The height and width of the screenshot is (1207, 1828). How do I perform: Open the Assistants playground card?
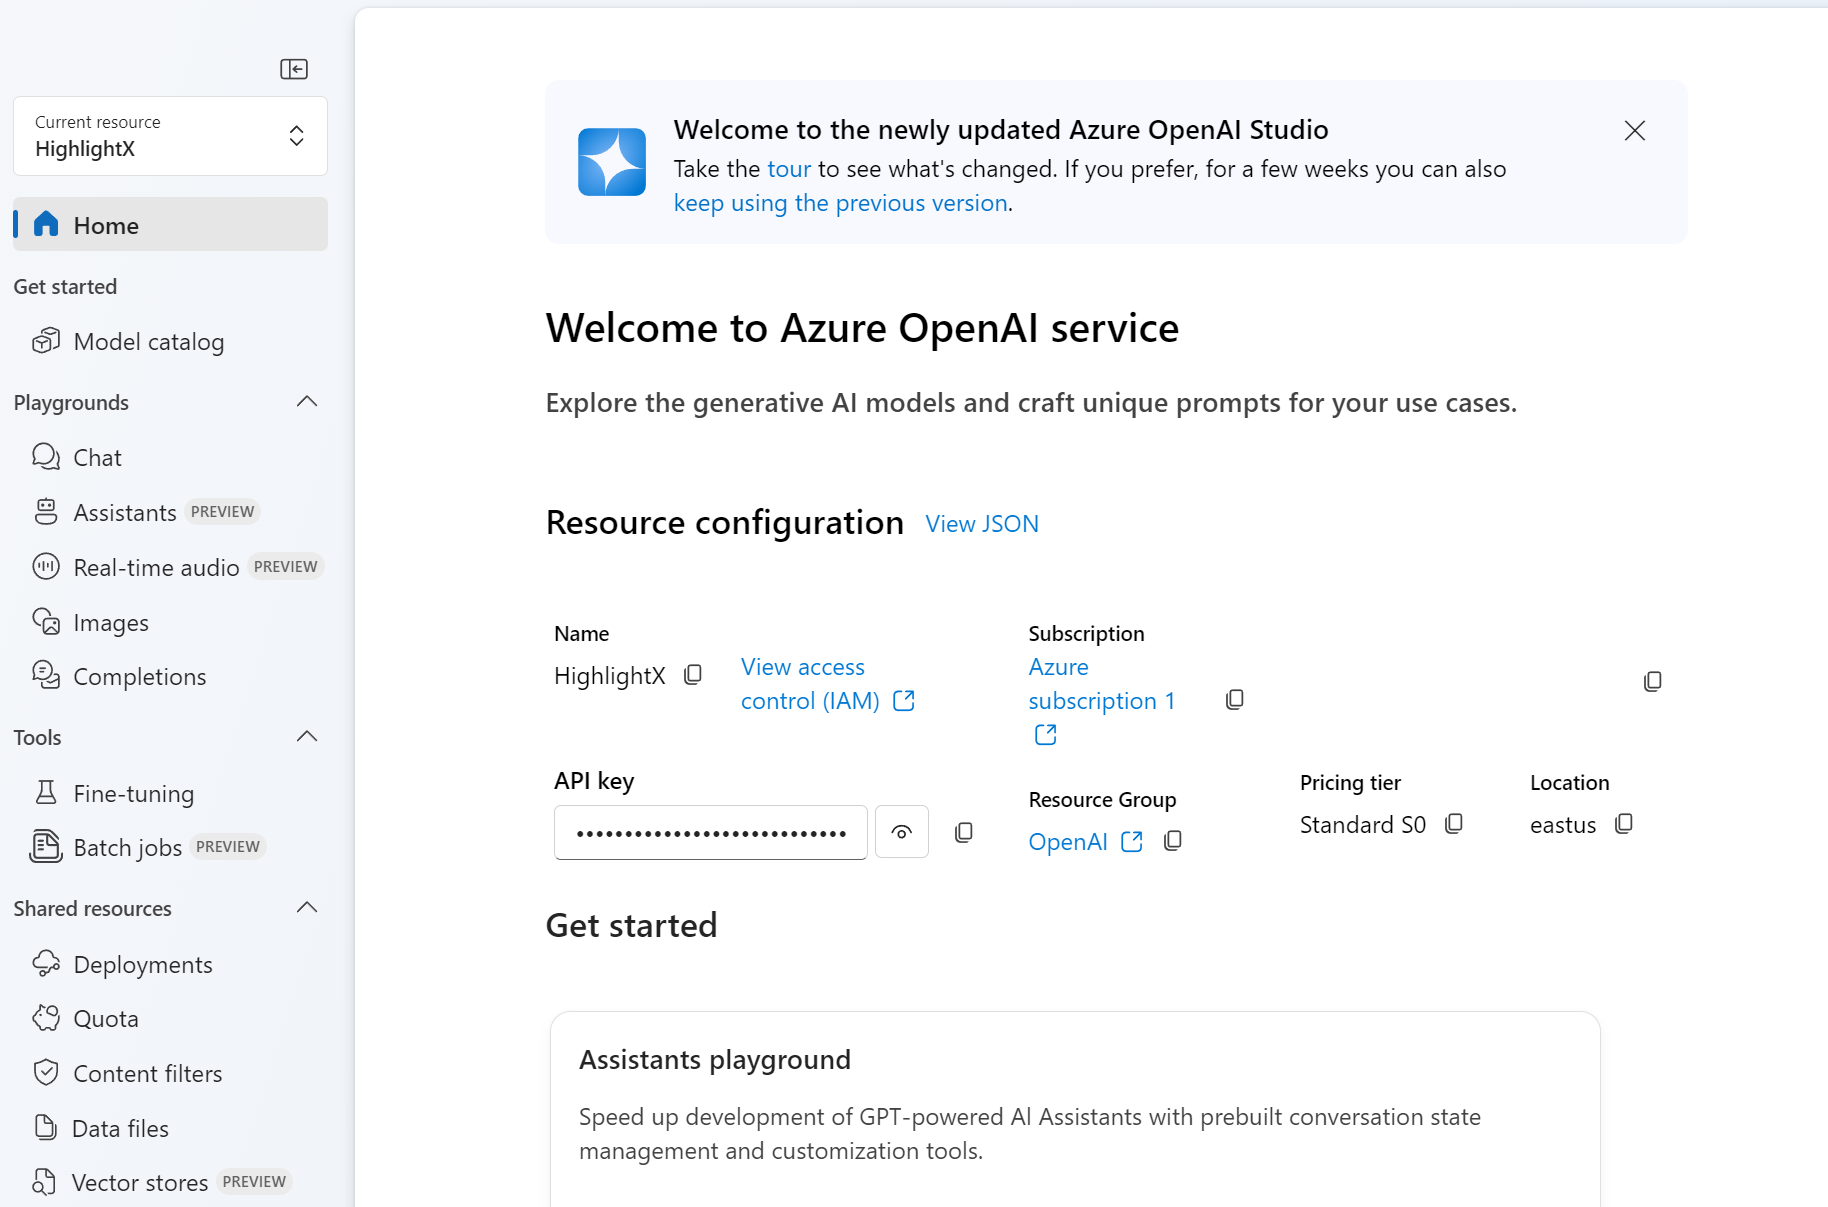pos(1075,1109)
